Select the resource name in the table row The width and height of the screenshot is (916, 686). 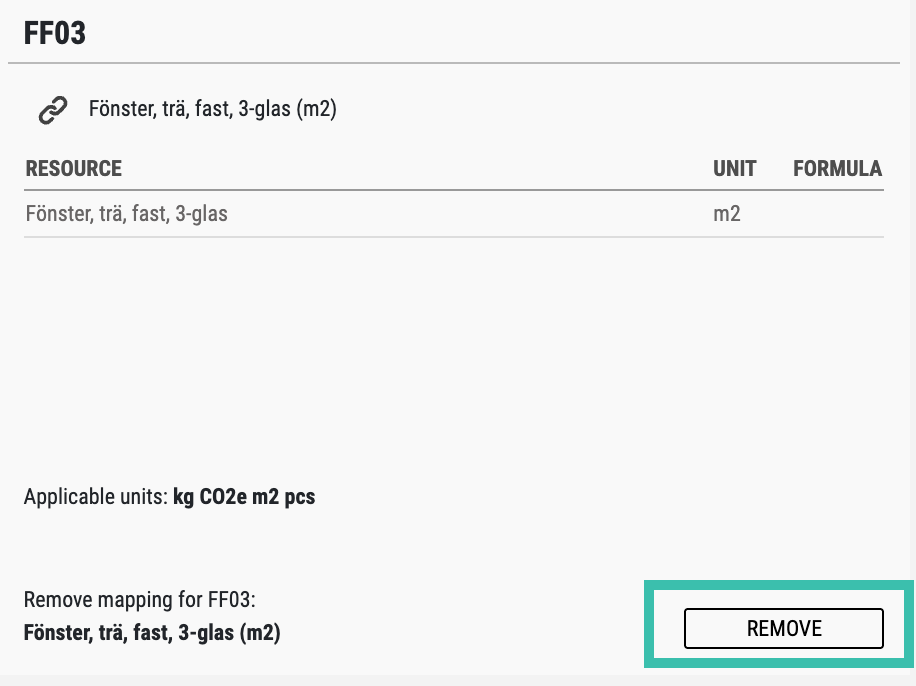coord(126,213)
